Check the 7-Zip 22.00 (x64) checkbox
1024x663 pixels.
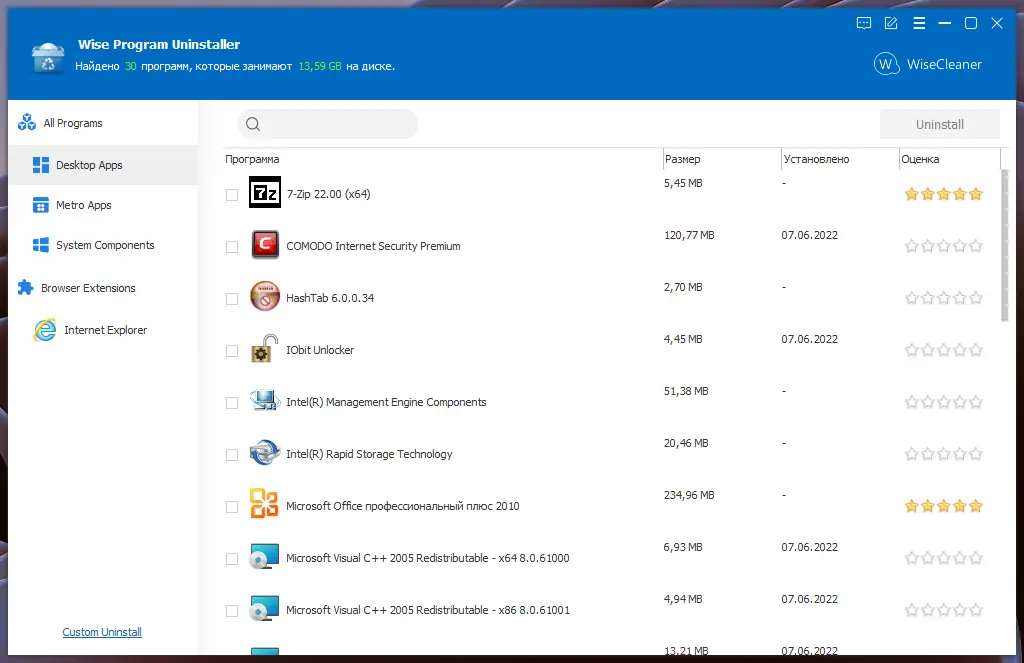click(232, 195)
